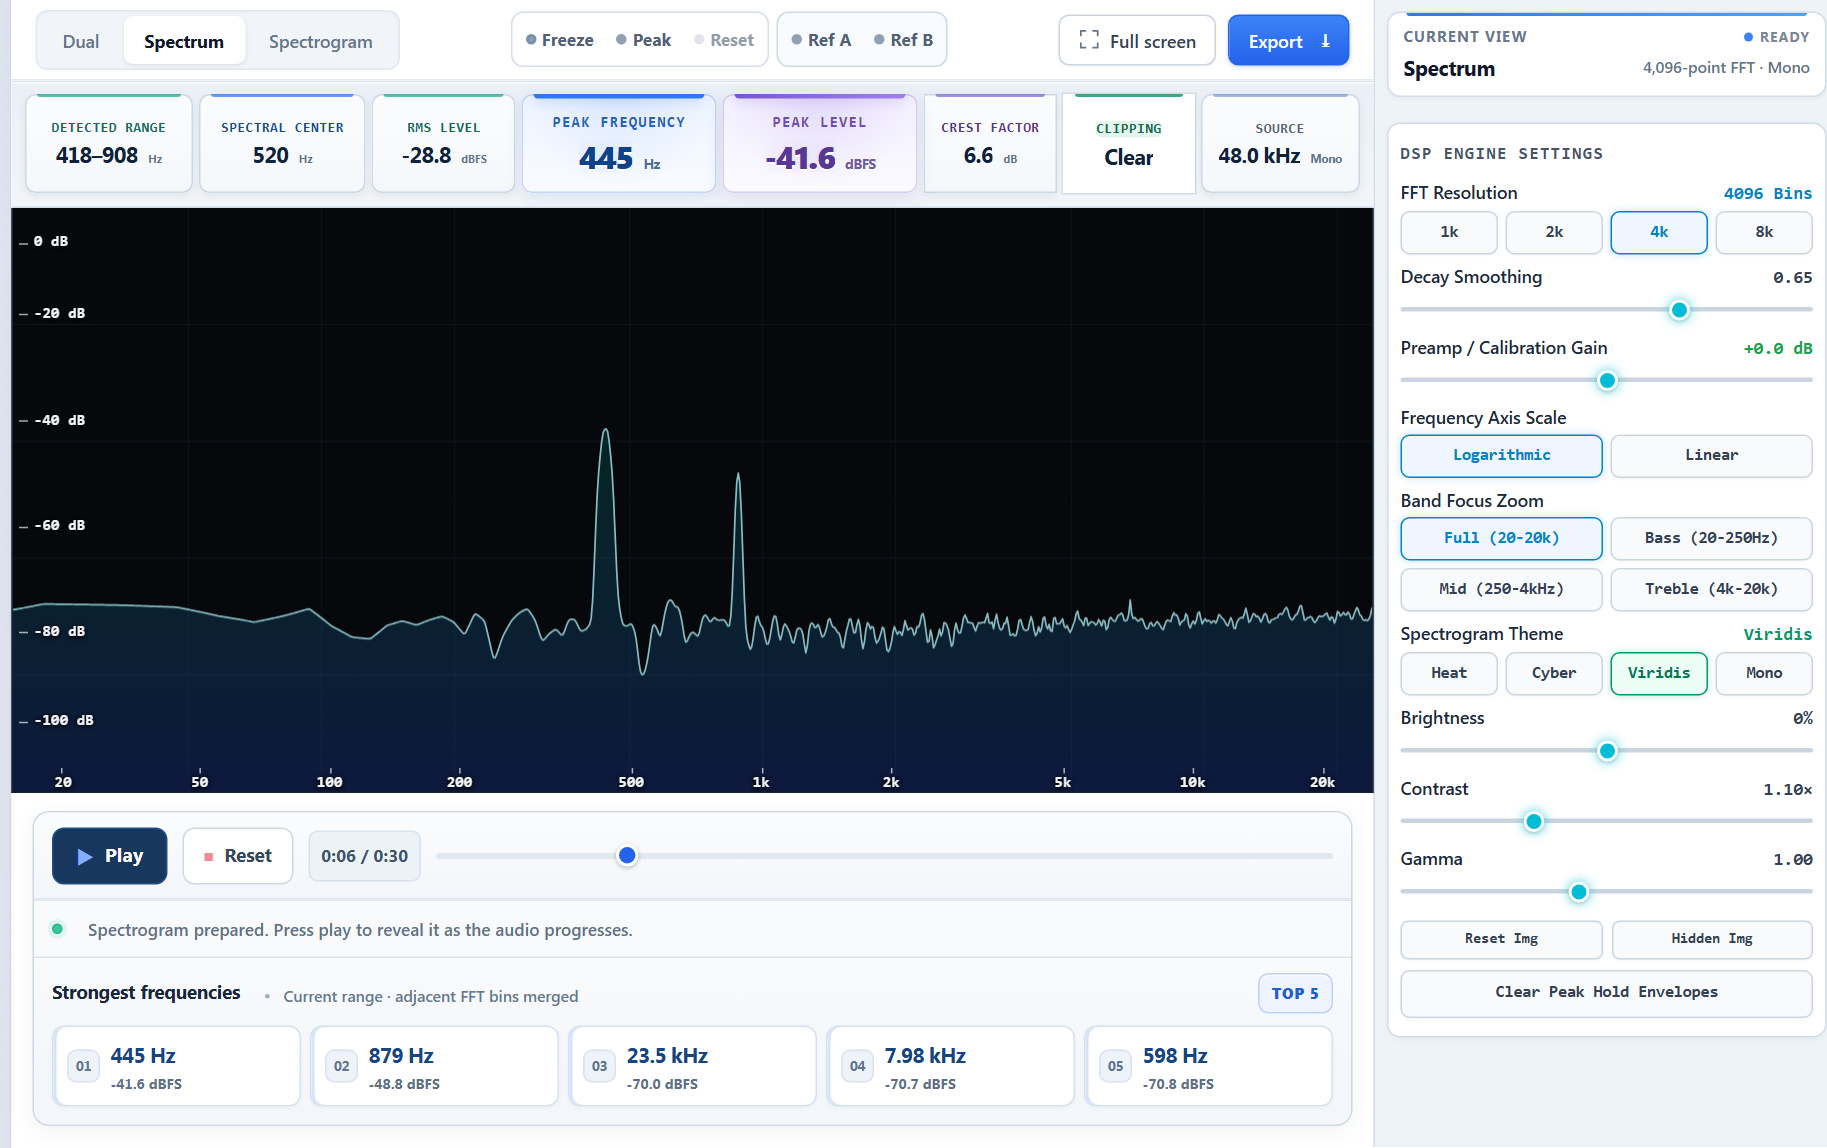
Task: Click Reset next to Peak
Action: click(724, 40)
